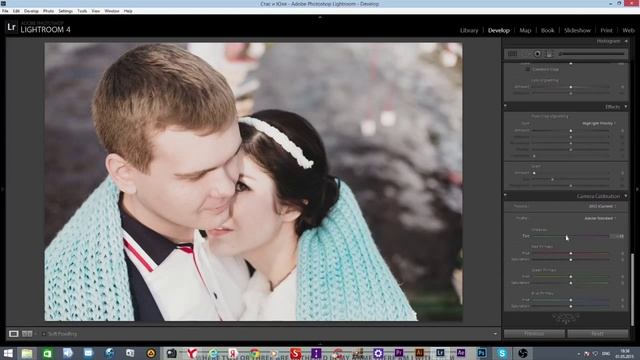
Task: Collapse the Effects panel
Action: [x=626, y=107]
